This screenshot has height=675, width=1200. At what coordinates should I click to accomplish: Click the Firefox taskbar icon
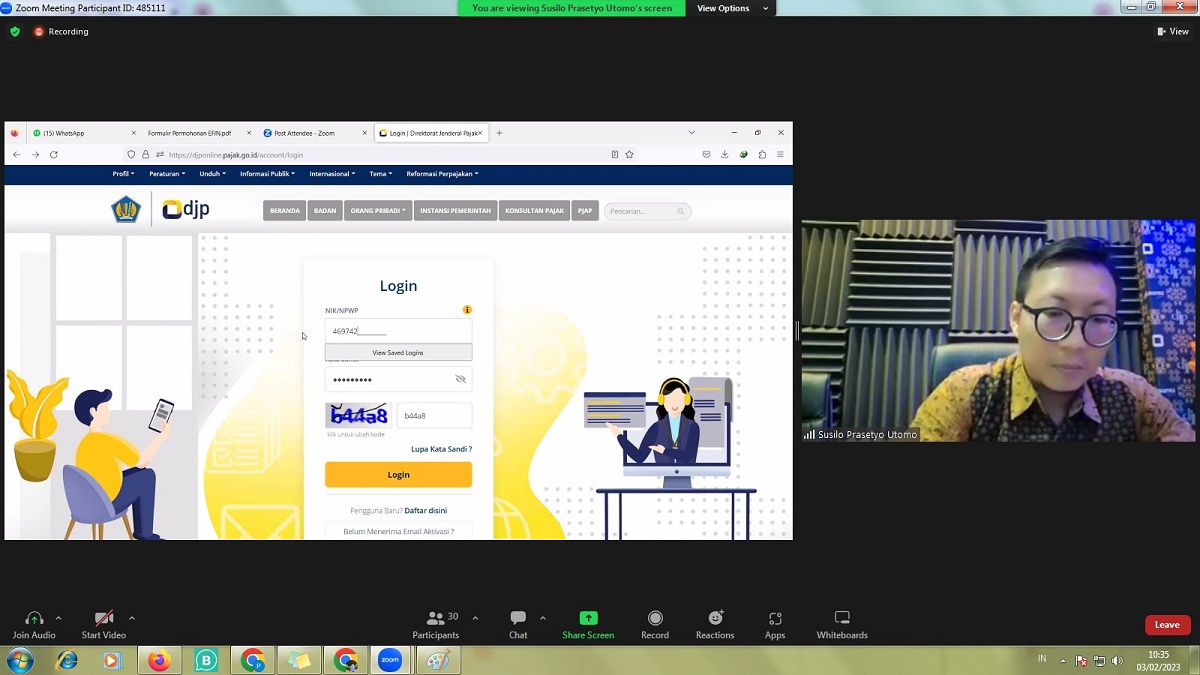pos(159,661)
